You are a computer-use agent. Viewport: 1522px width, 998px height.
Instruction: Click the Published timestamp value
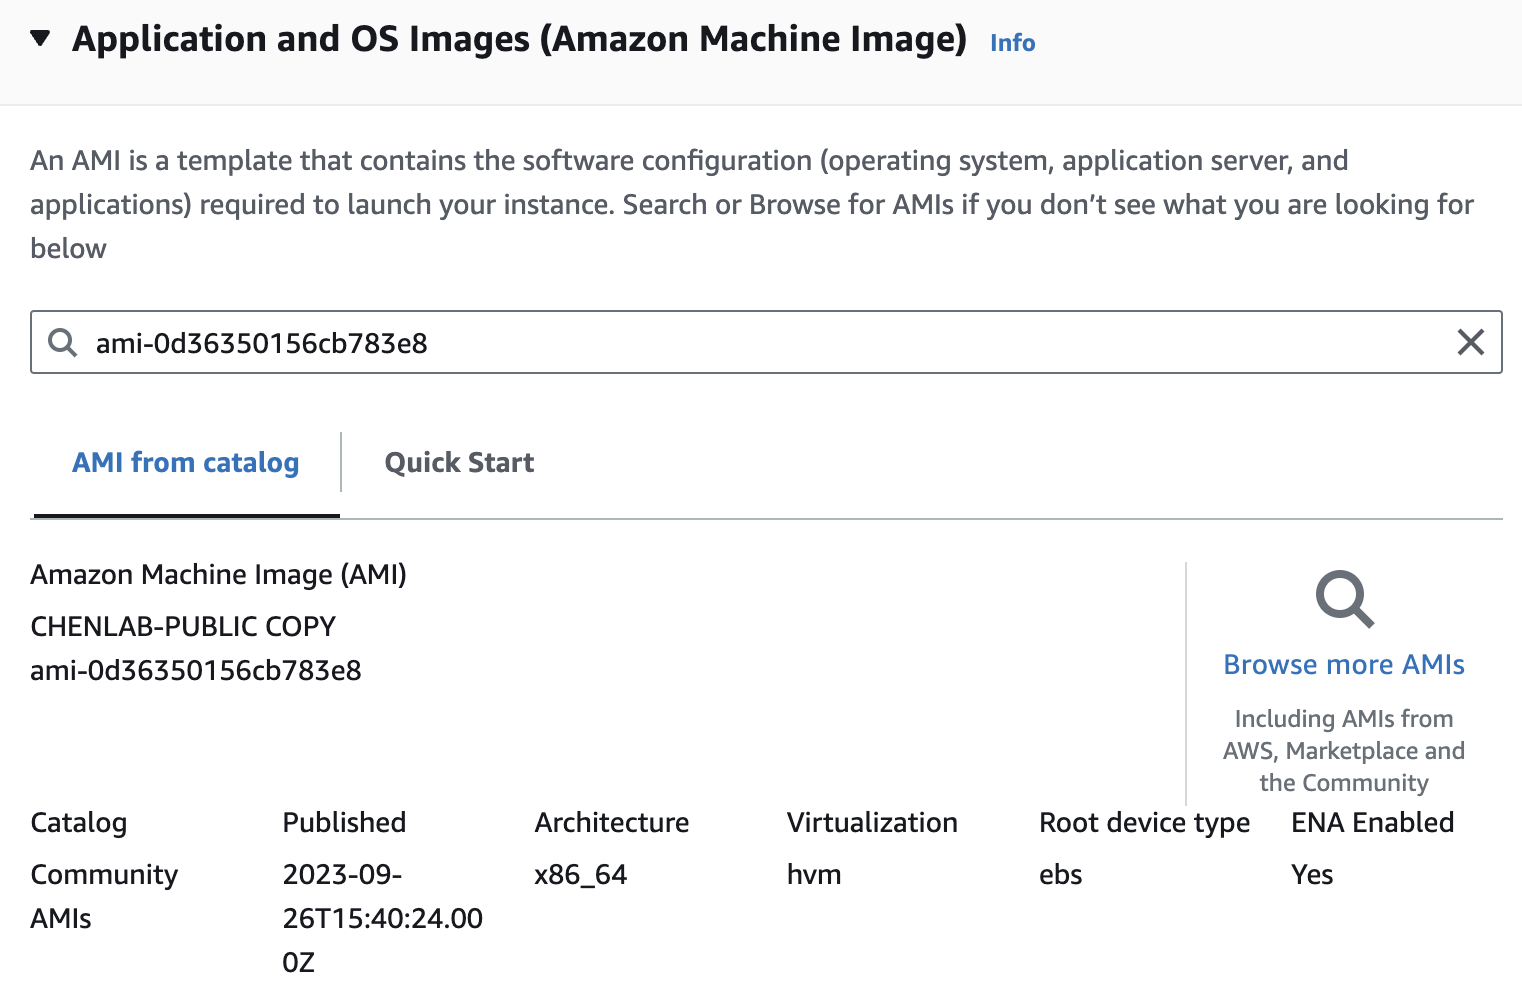(x=382, y=918)
